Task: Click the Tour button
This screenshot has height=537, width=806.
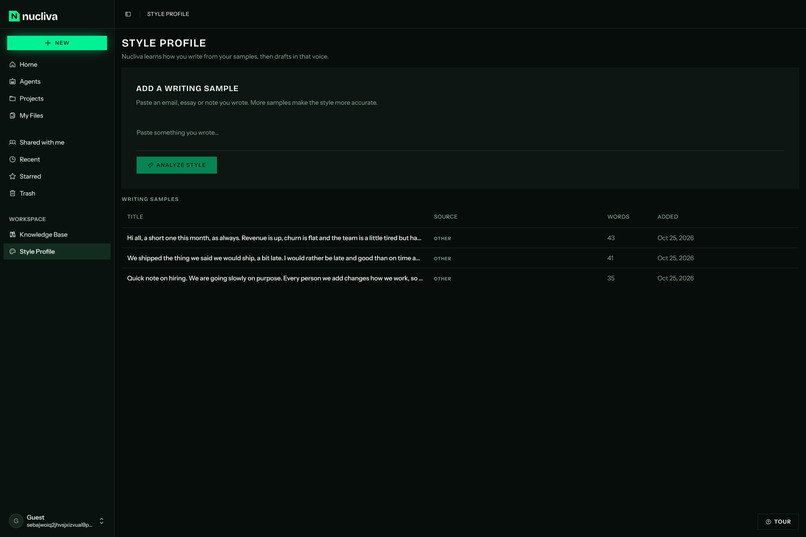Action: pos(778,522)
